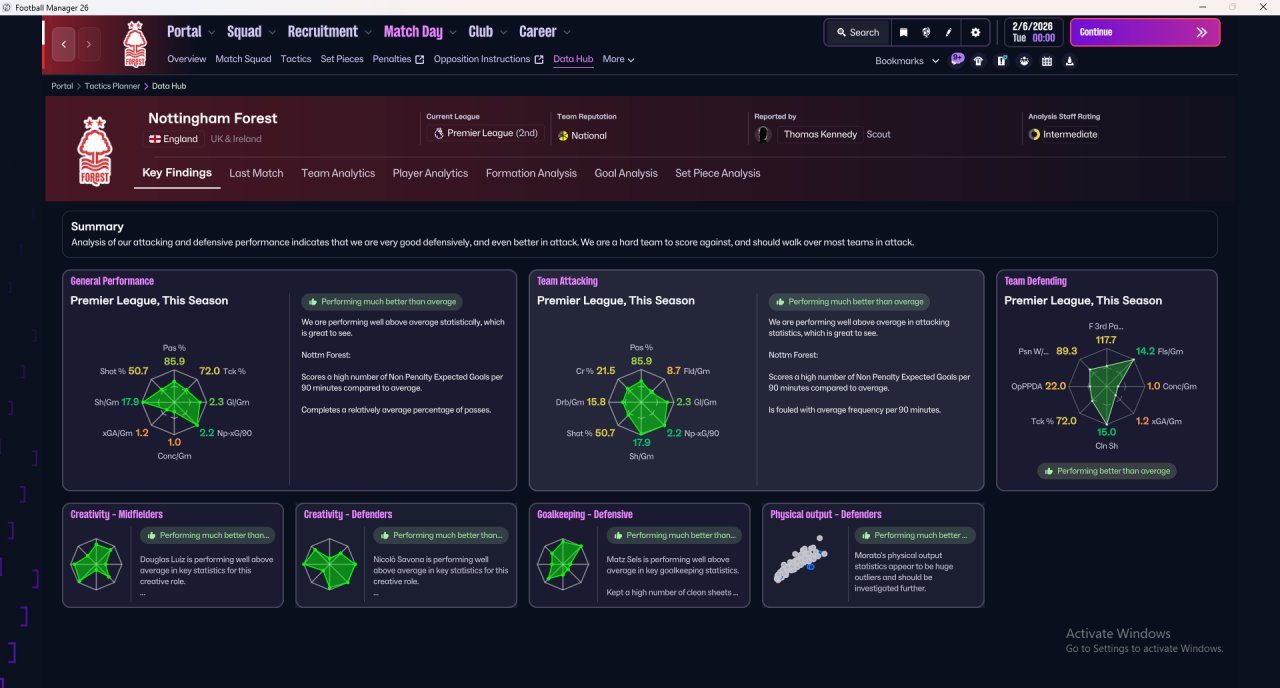Click the Thomas Kennedy scout avatar
This screenshot has height=688, width=1280.
pyautogui.click(x=763, y=134)
